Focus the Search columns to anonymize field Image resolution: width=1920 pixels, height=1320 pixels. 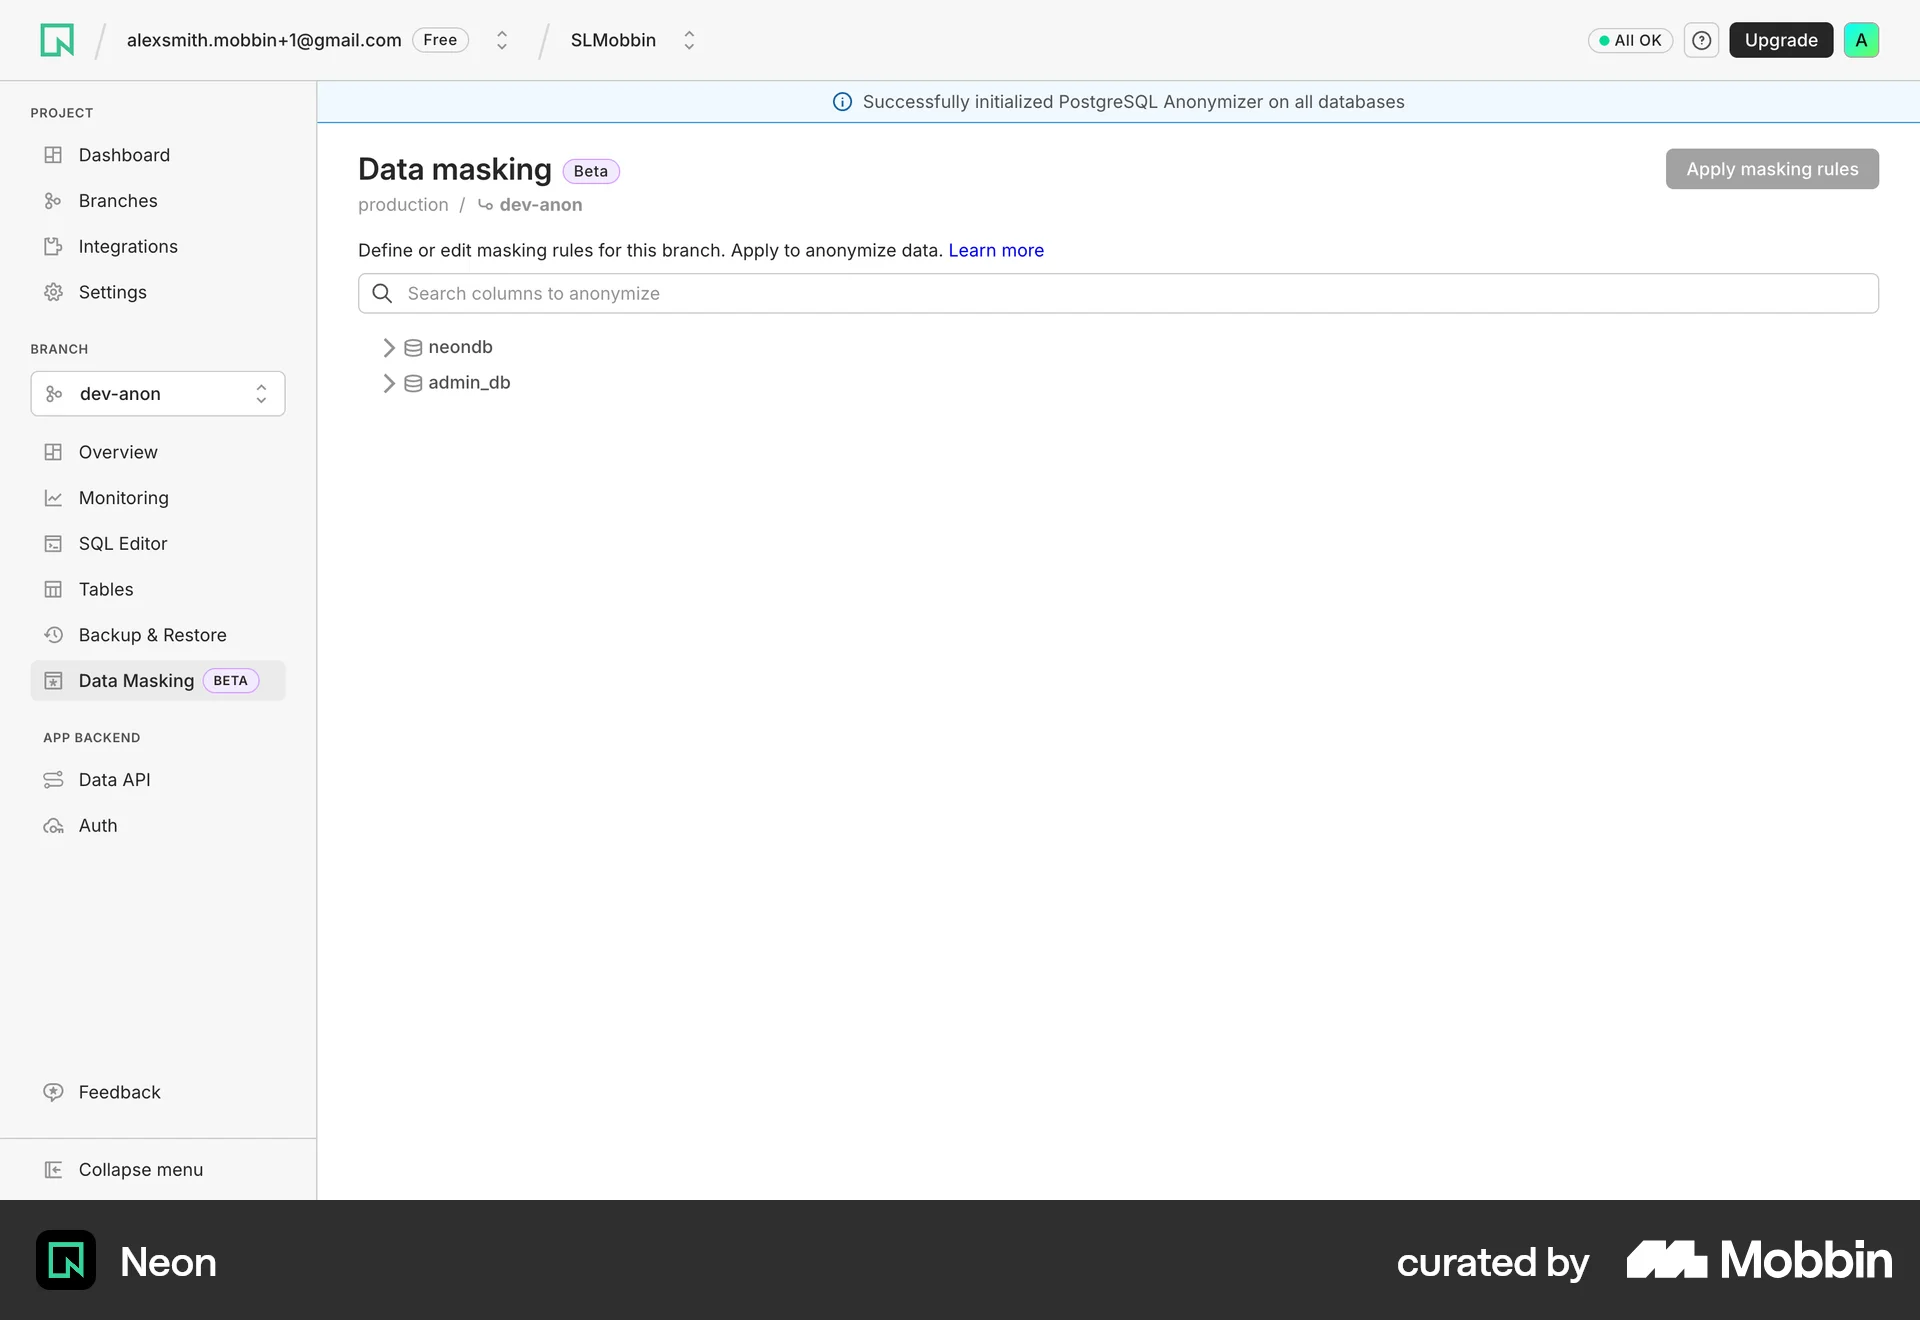1118,293
